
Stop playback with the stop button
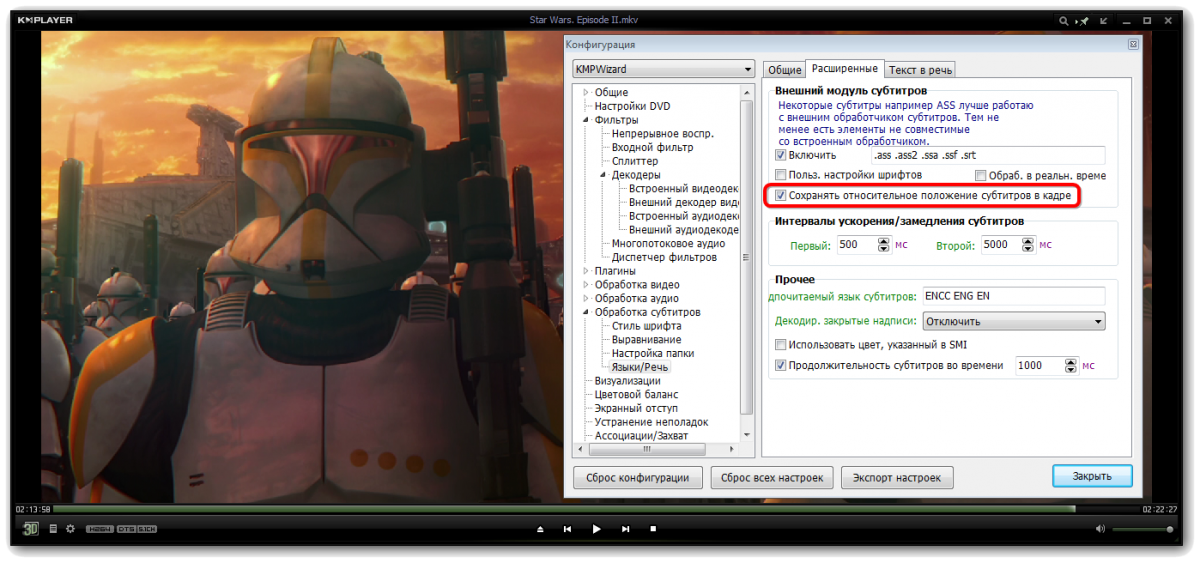point(653,528)
